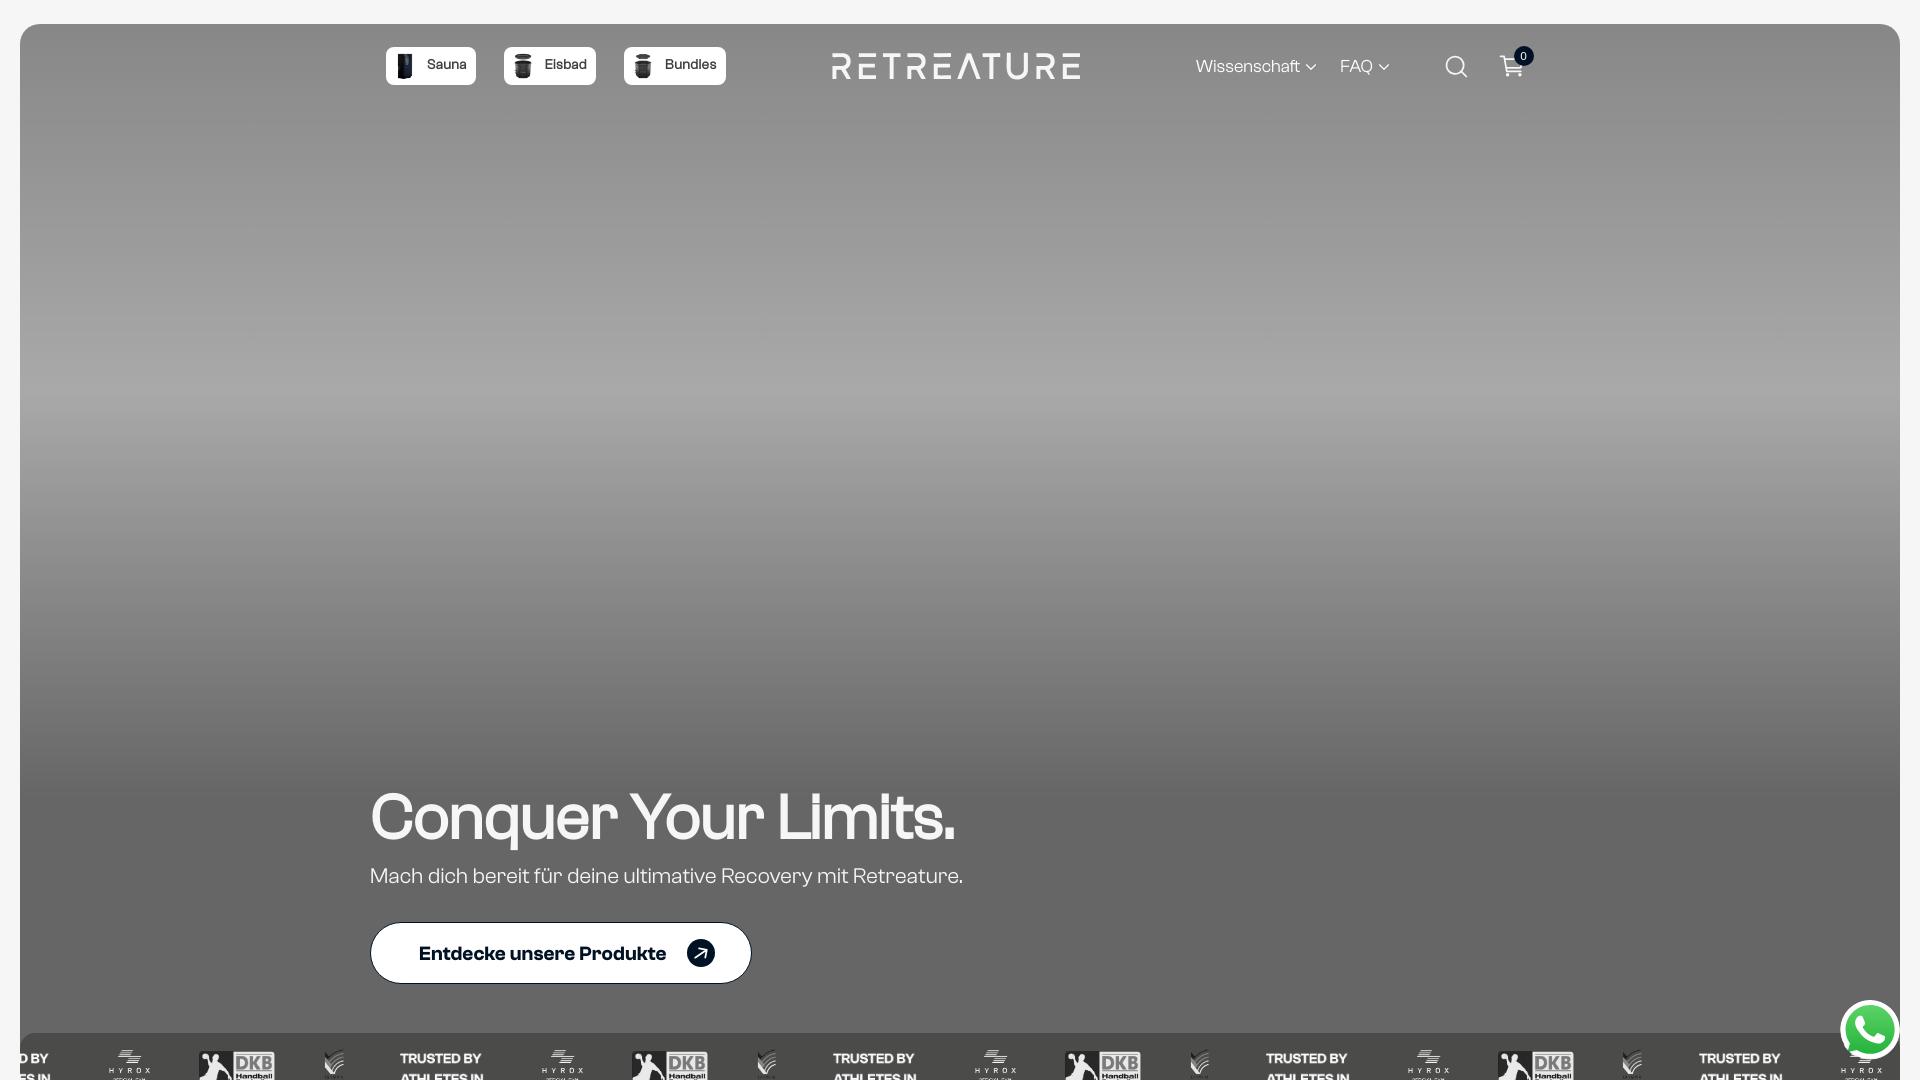The image size is (1920, 1080).
Task: Expand the Wissenschaft menu
Action: tap(1247, 67)
